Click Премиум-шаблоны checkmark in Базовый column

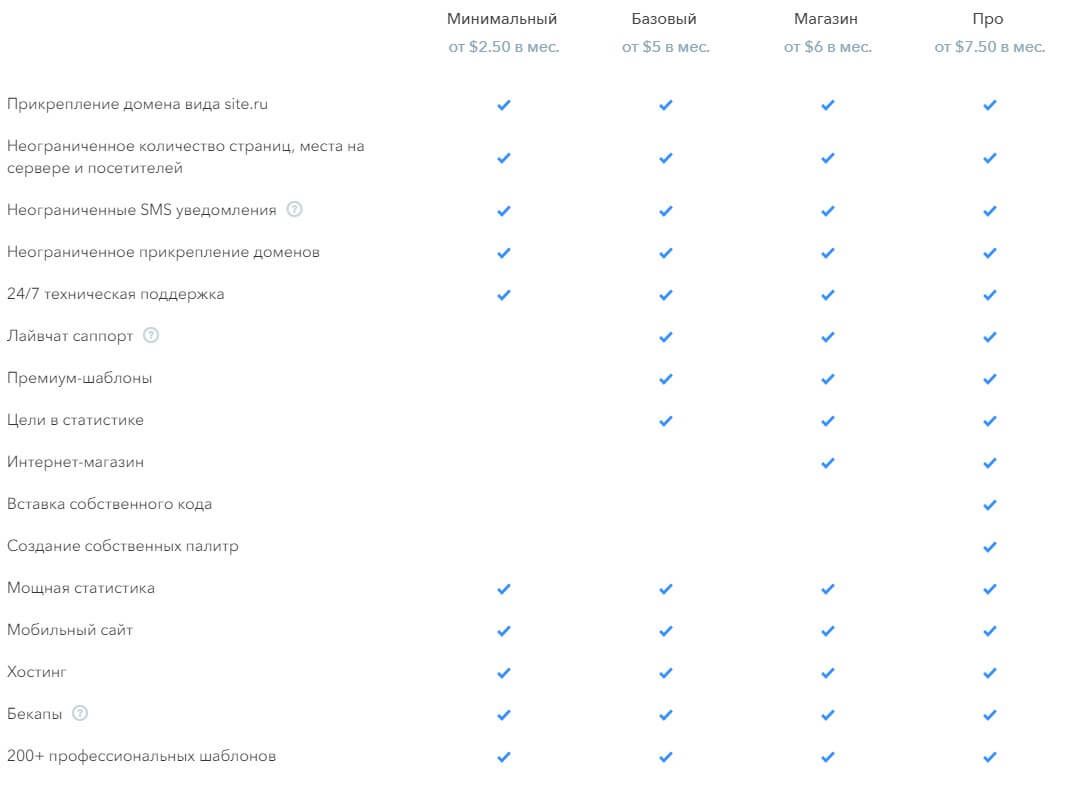pyautogui.click(x=665, y=379)
